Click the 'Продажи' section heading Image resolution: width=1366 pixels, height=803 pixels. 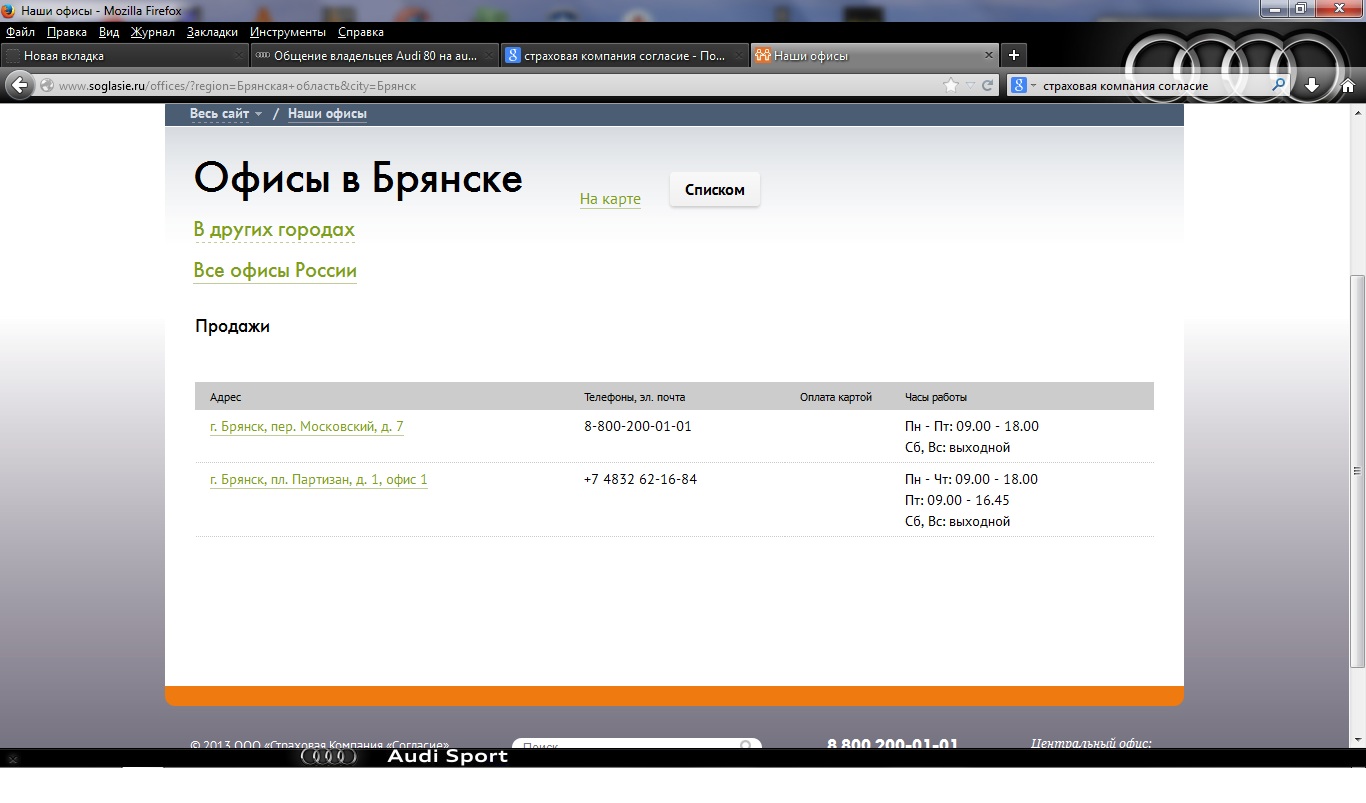(x=232, y=326)
